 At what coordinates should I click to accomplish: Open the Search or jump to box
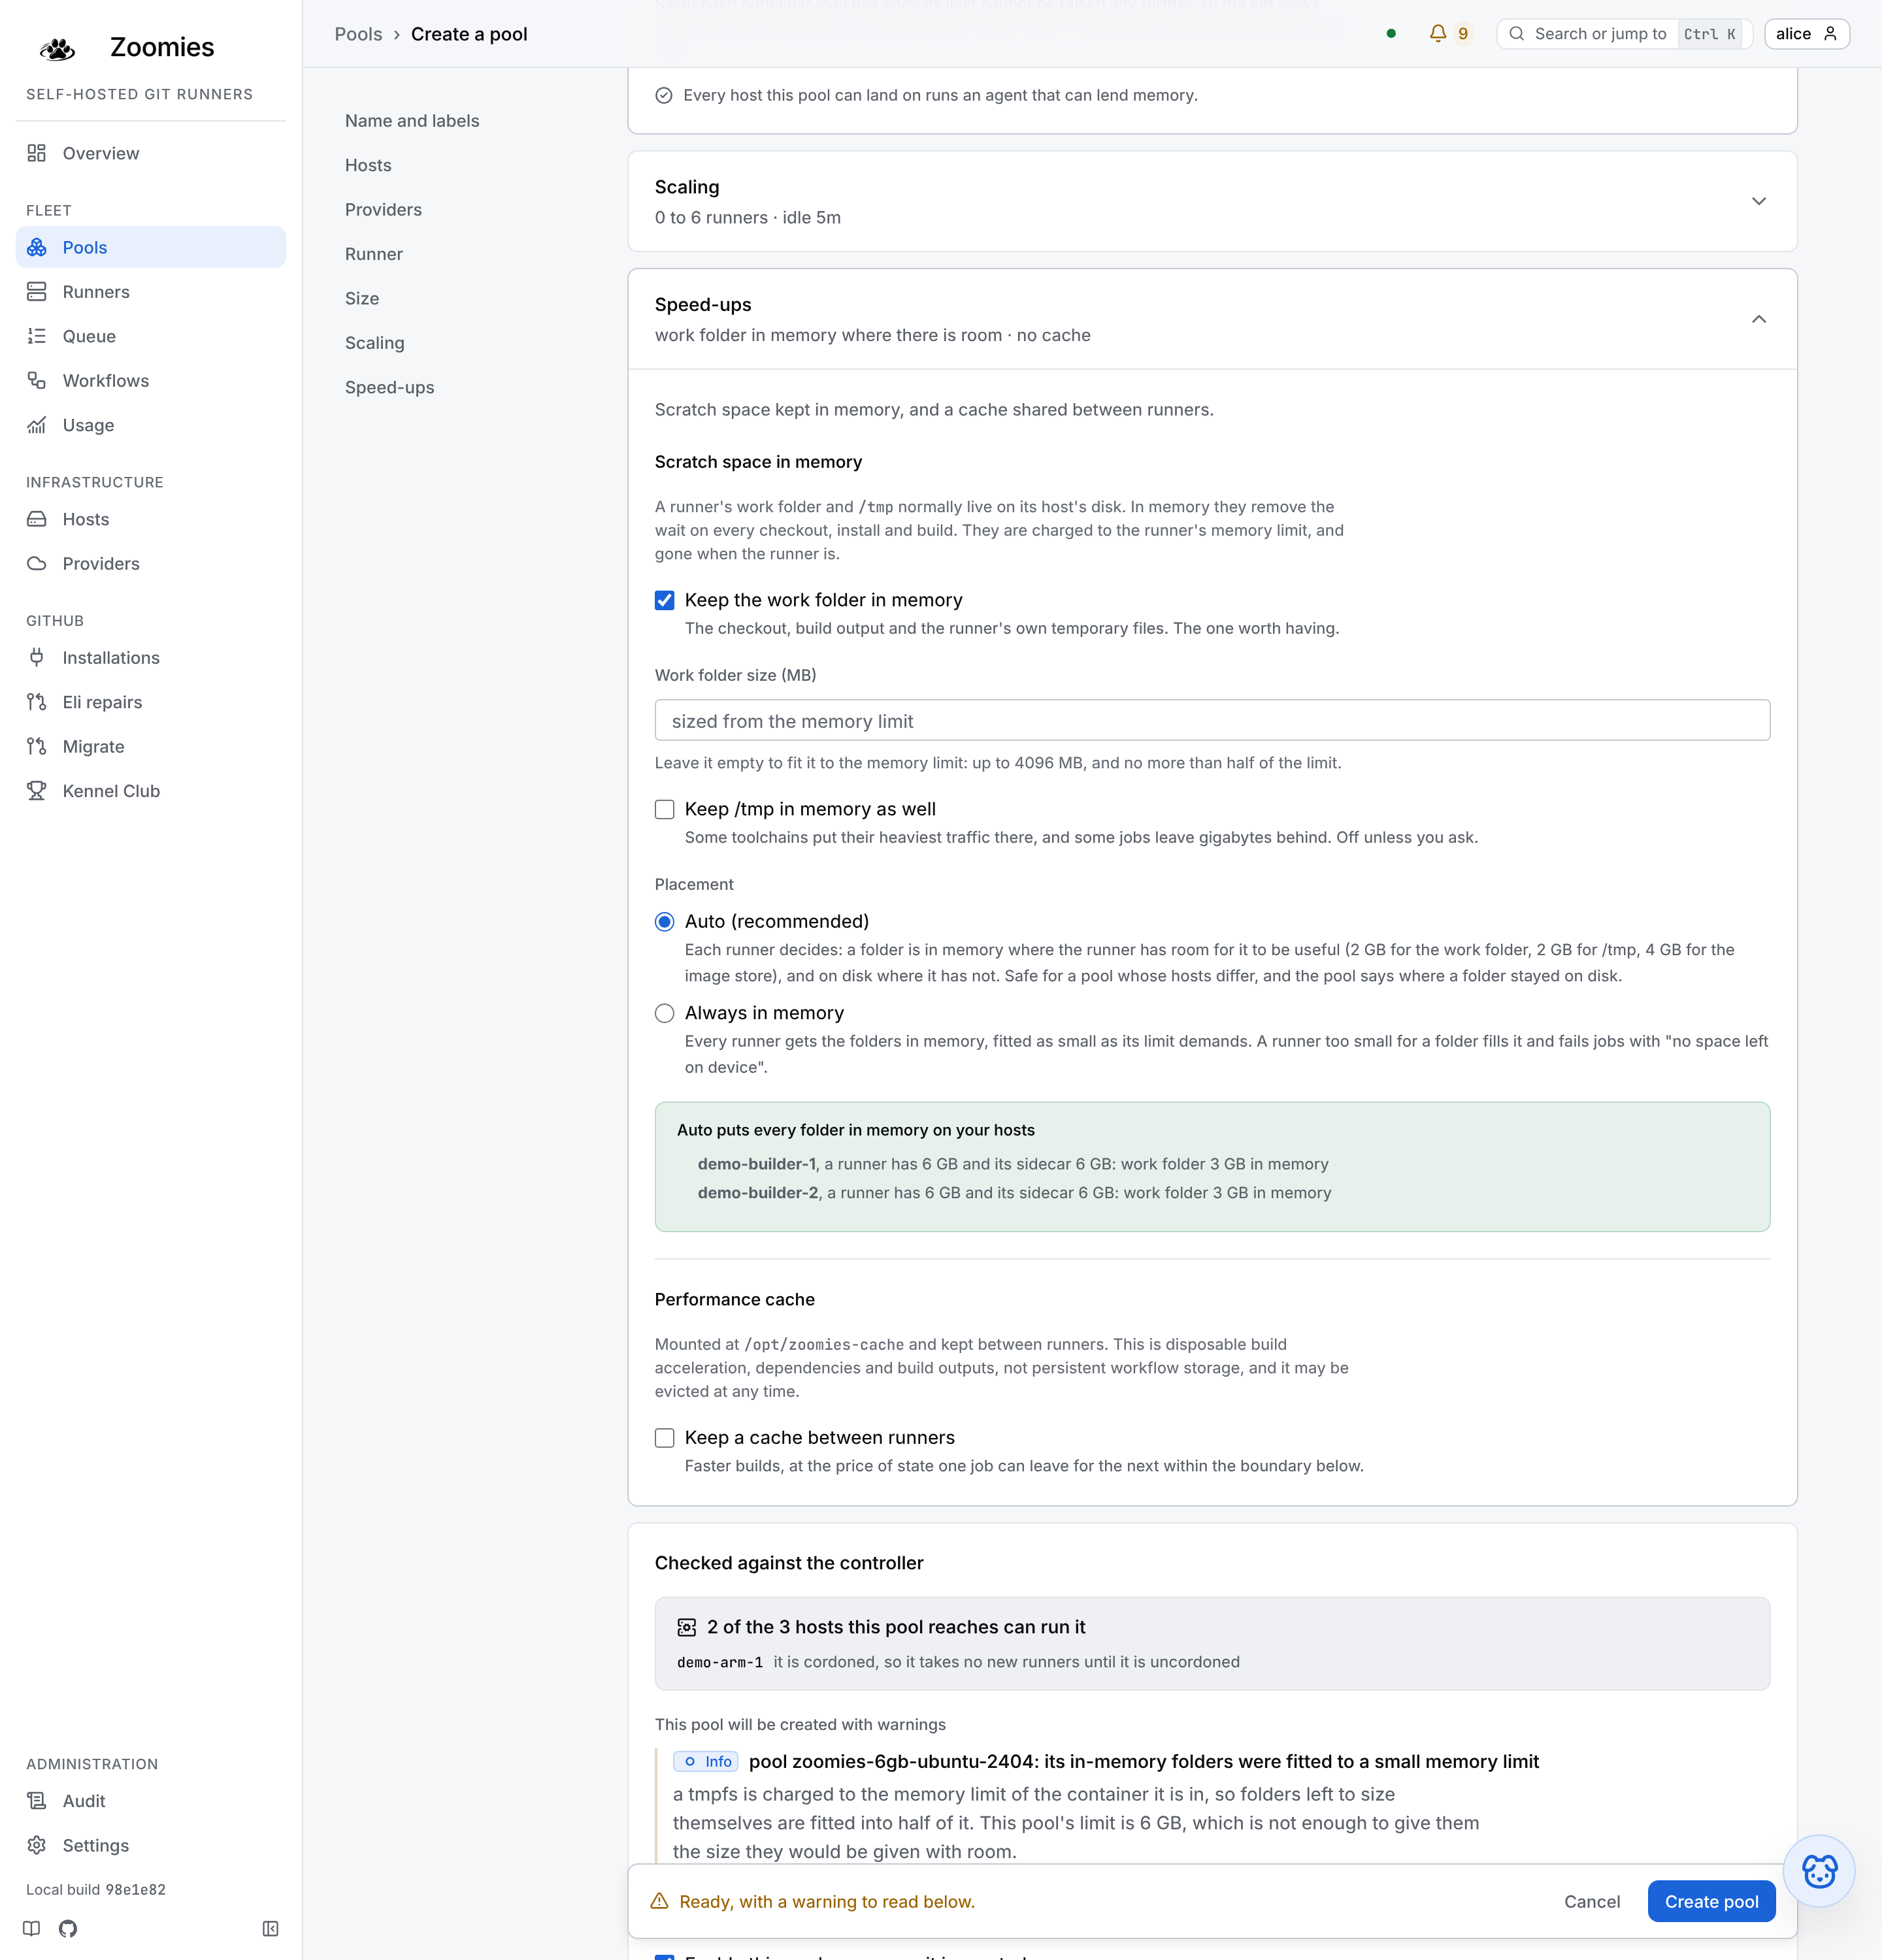[1624, 33]
